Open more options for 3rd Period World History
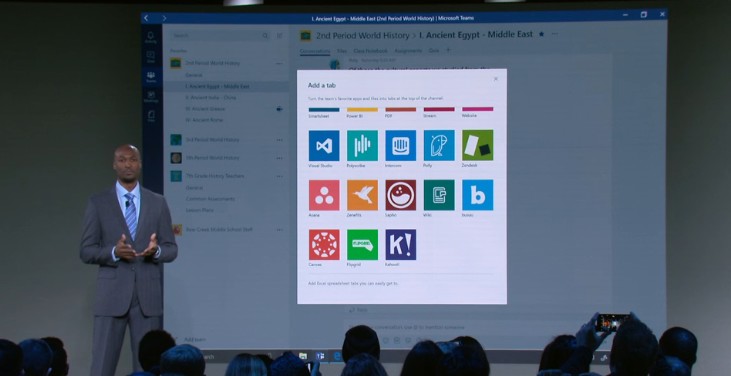Screen dimensions: 731x376 tap(279, 140)
